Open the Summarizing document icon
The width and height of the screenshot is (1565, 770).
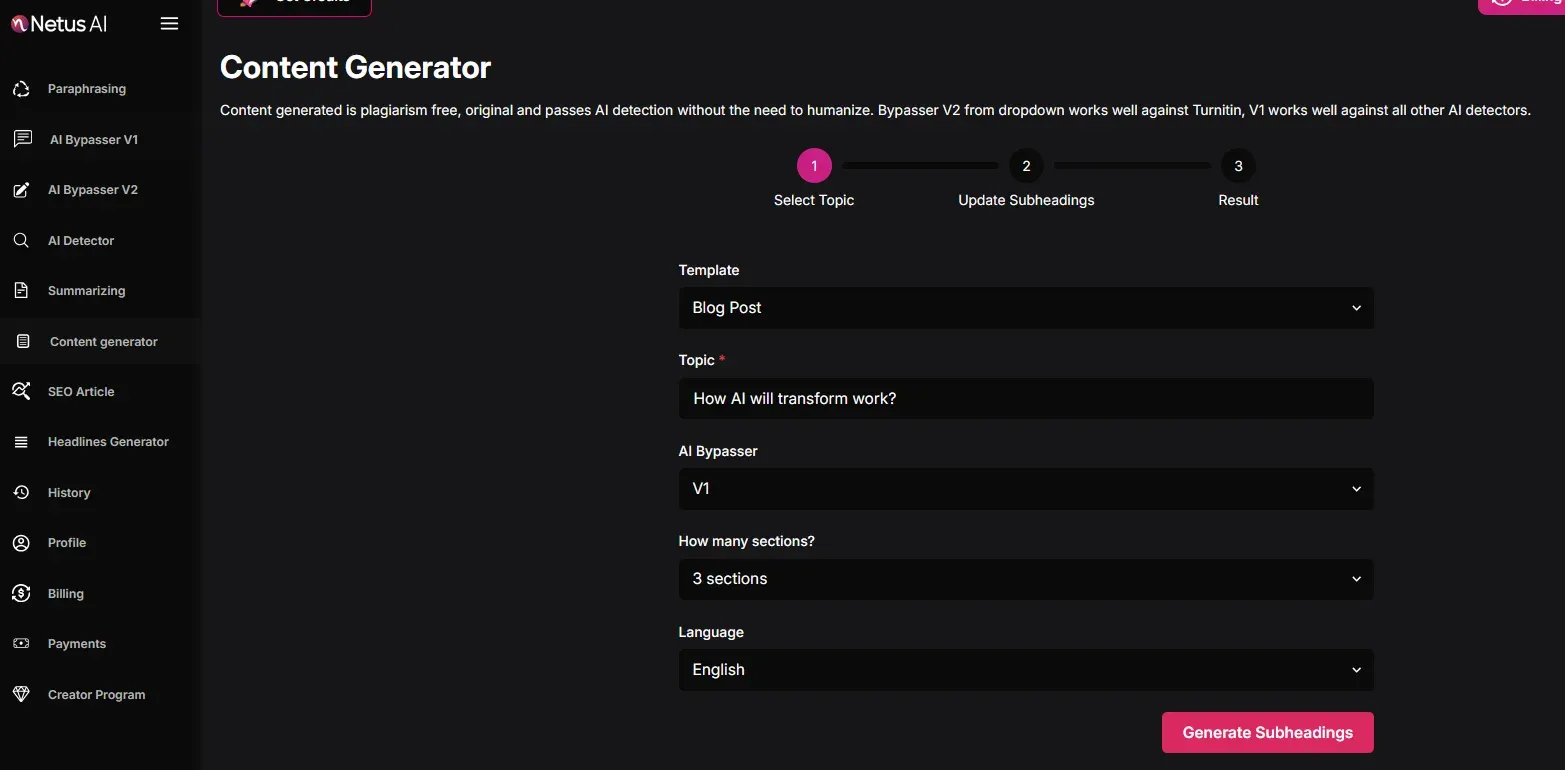(21, 290)
